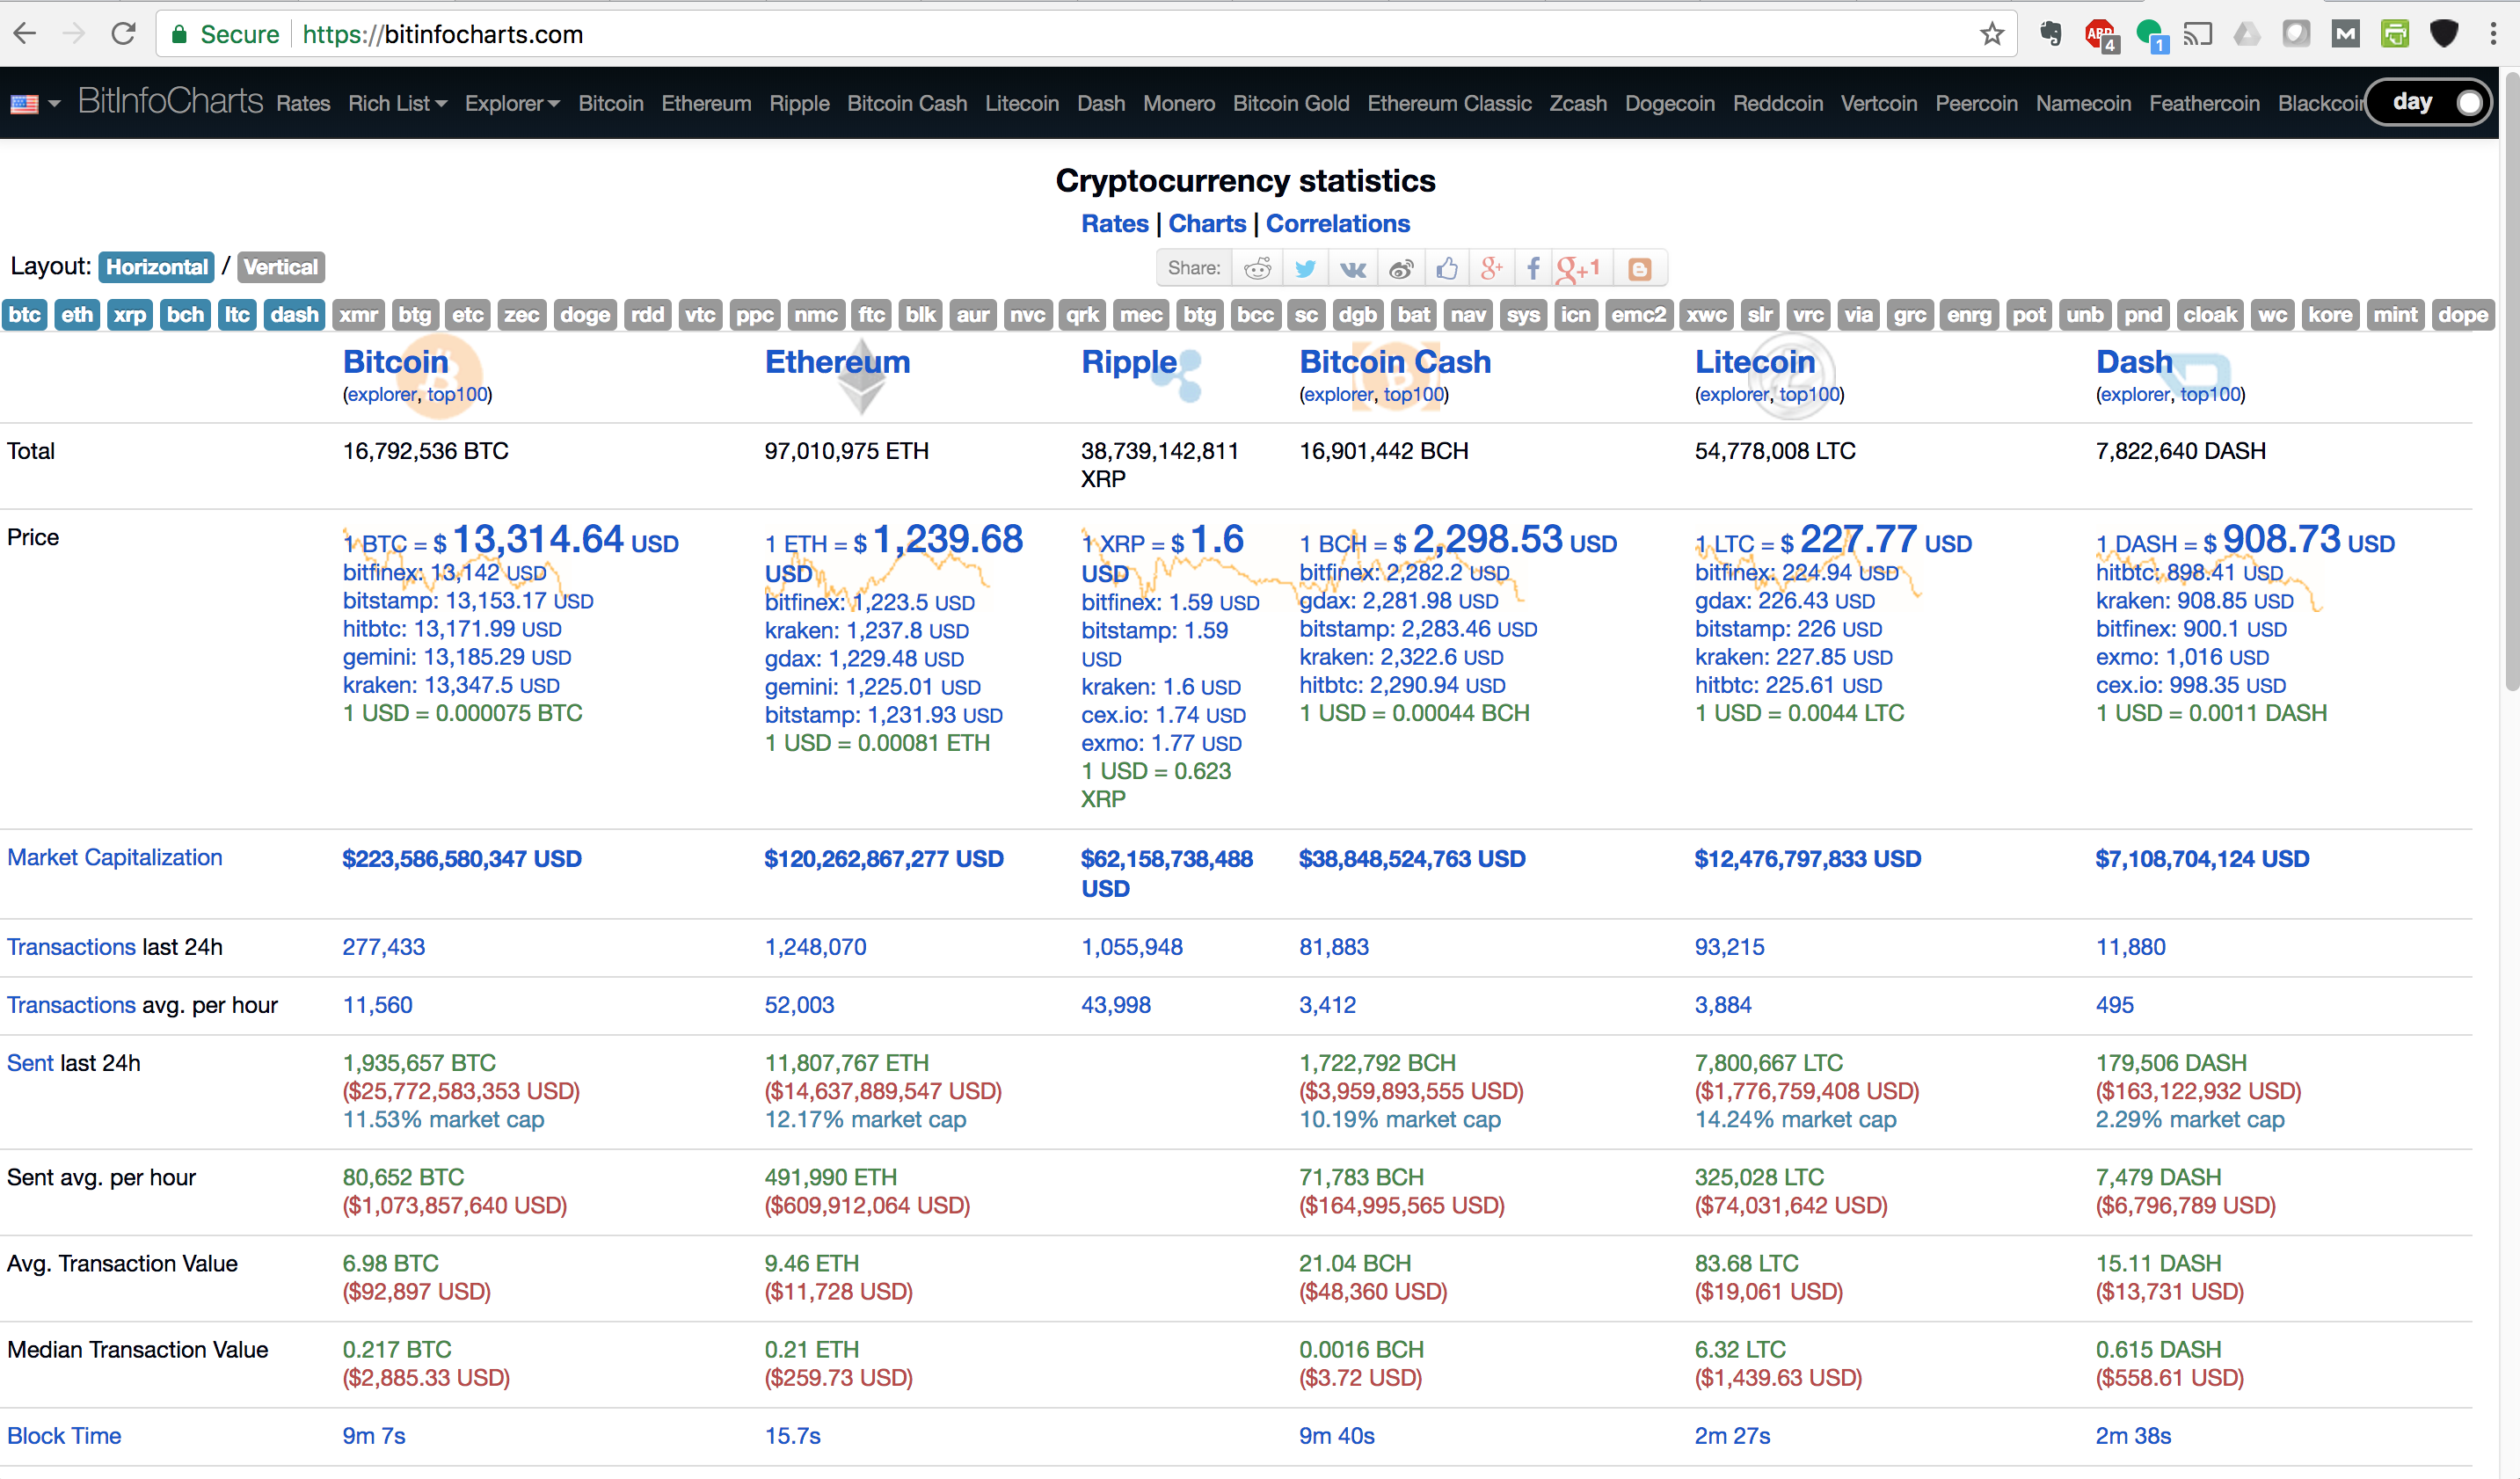The image size is (2520, 1479).
Task: Open the blue Charts link
Action: pos(1207,224)
